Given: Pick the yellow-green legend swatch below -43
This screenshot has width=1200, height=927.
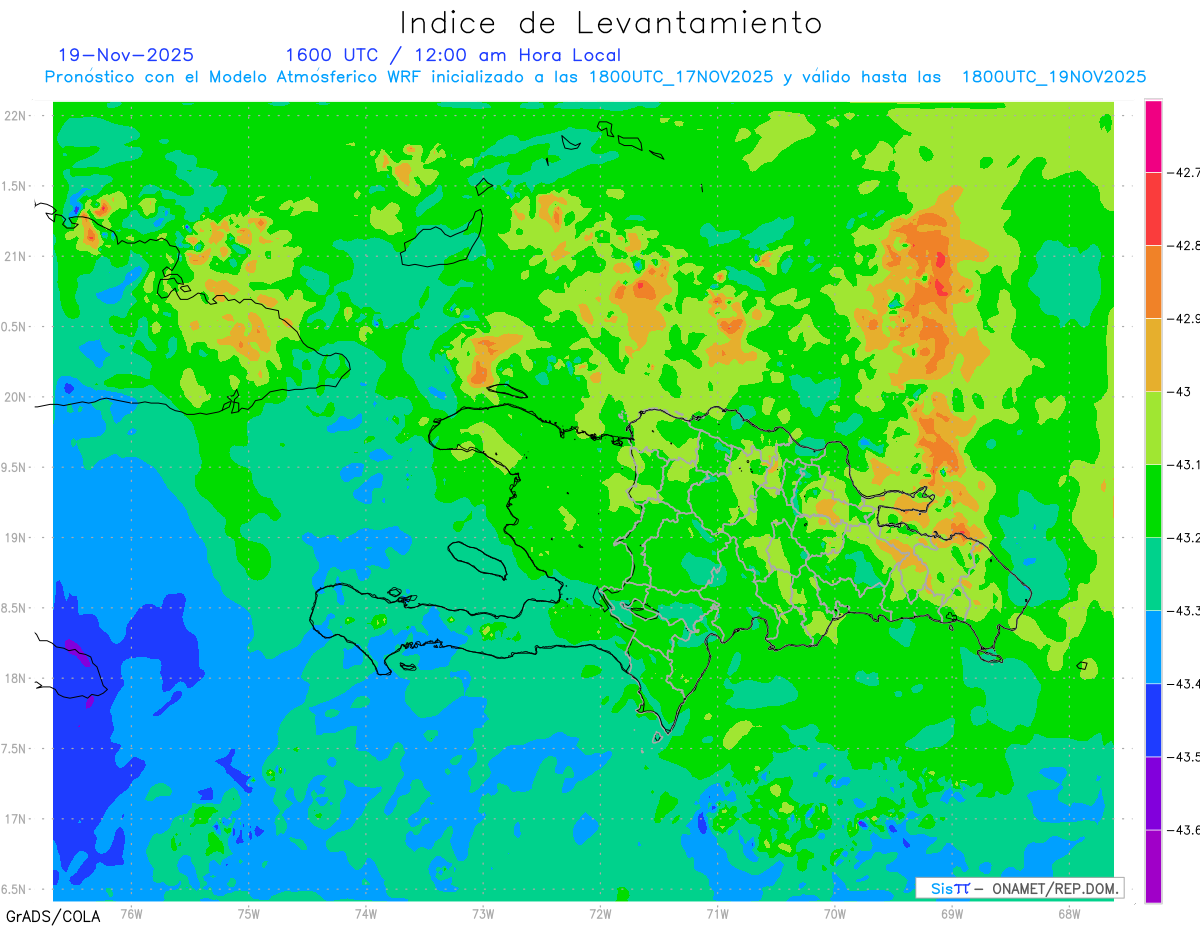Looking at the screenshot, I should [x=1153, y=428].
